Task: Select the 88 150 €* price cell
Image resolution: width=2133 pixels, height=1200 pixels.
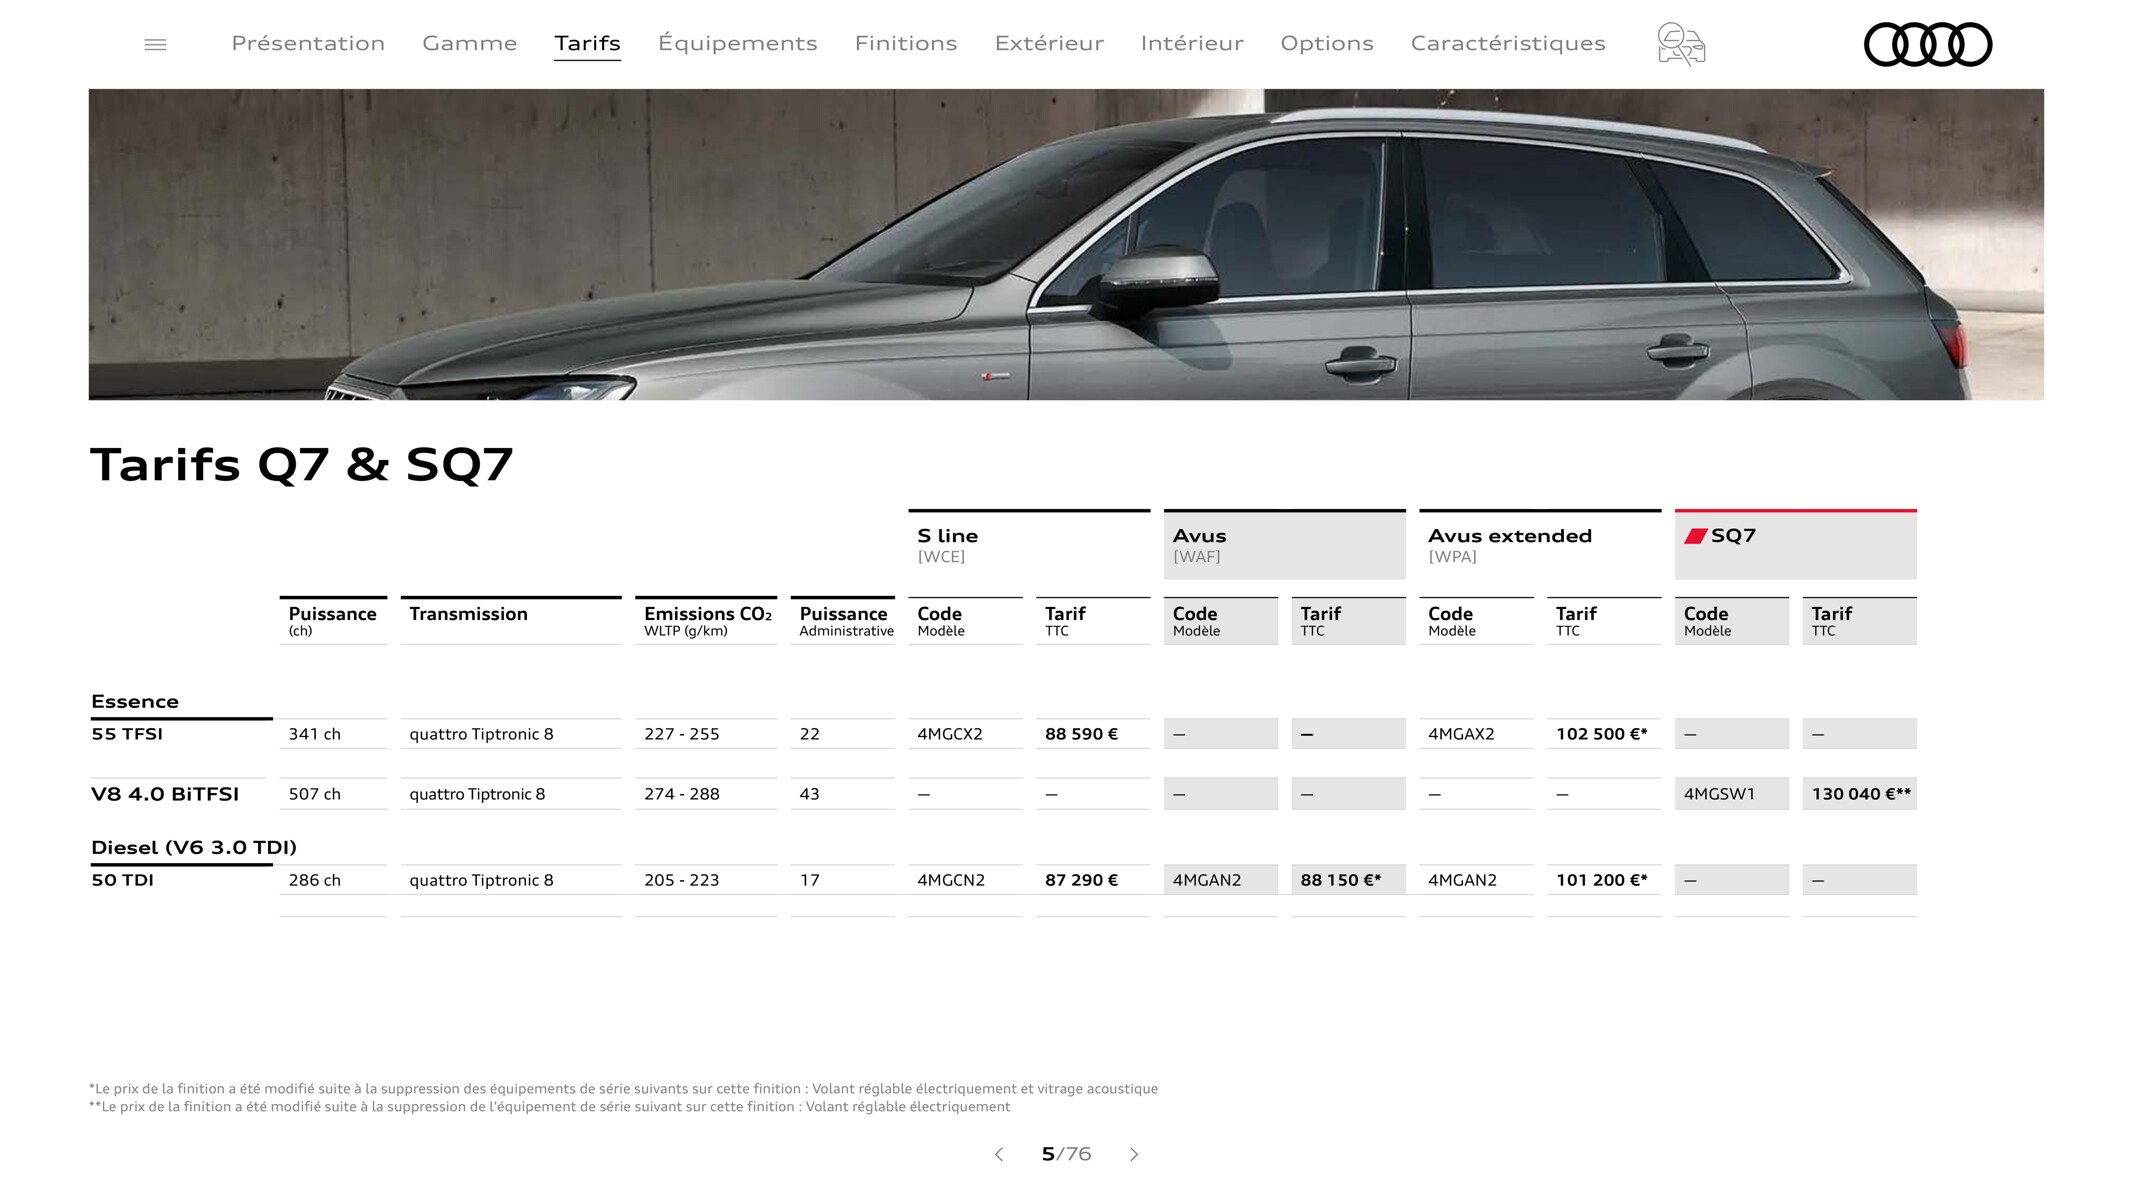Action: click(x=1348, y=880)
